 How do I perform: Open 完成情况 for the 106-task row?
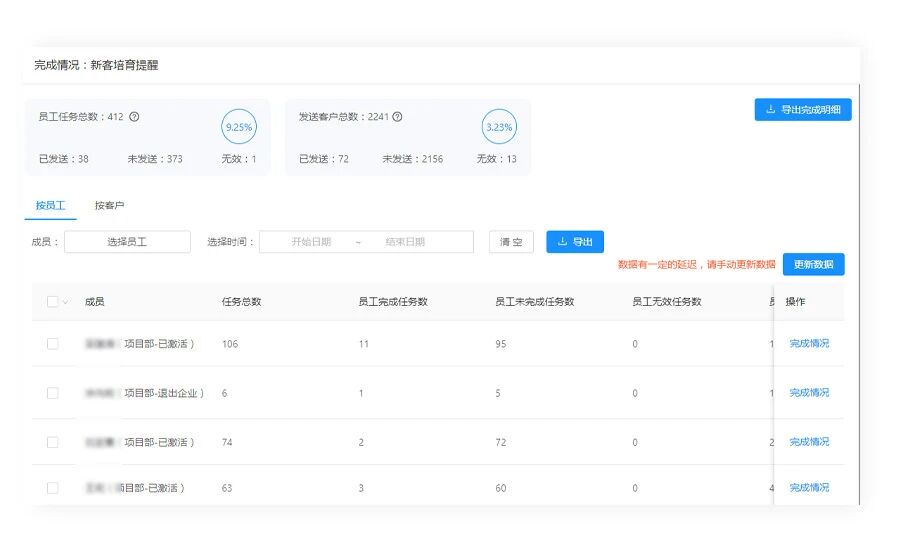809,343
